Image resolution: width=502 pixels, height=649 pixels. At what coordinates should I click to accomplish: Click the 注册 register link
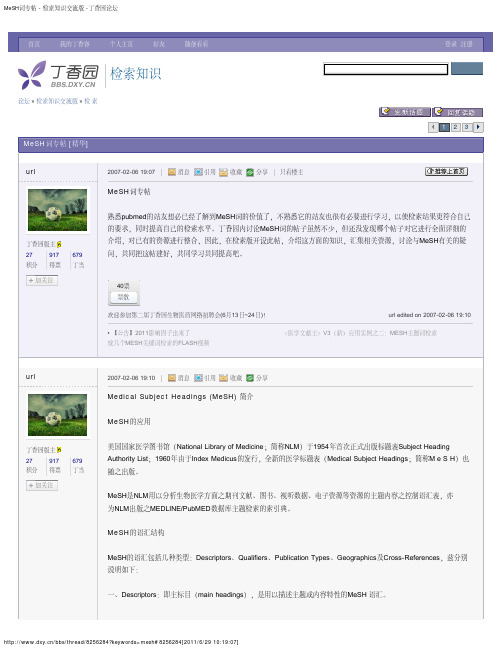466,44
